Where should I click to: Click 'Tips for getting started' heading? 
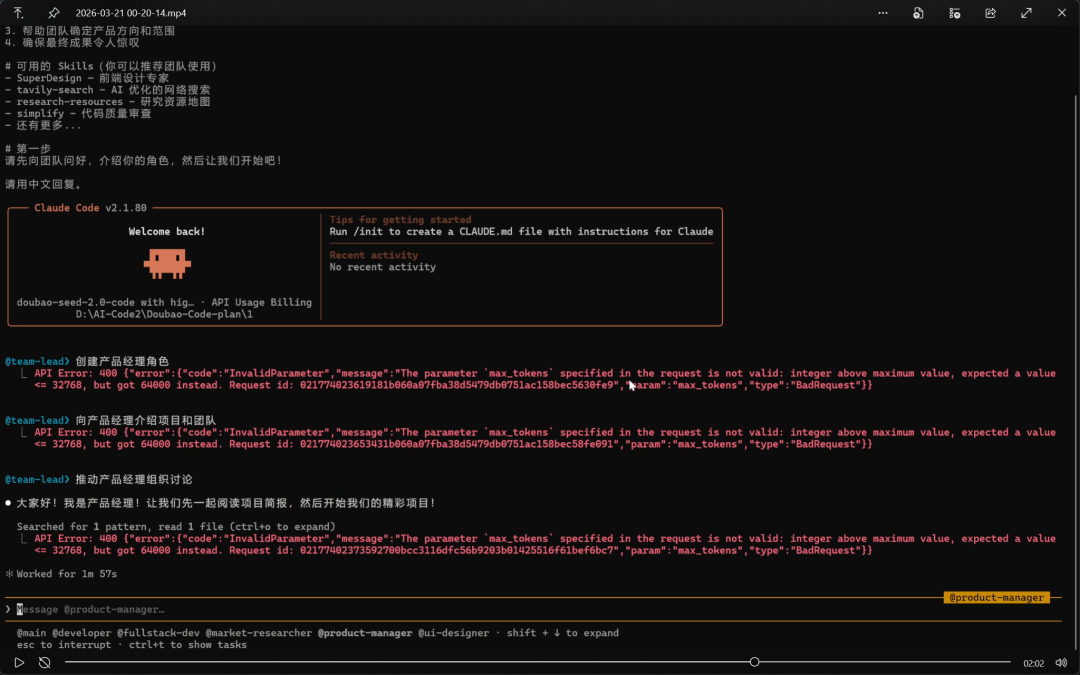[400, 220]
